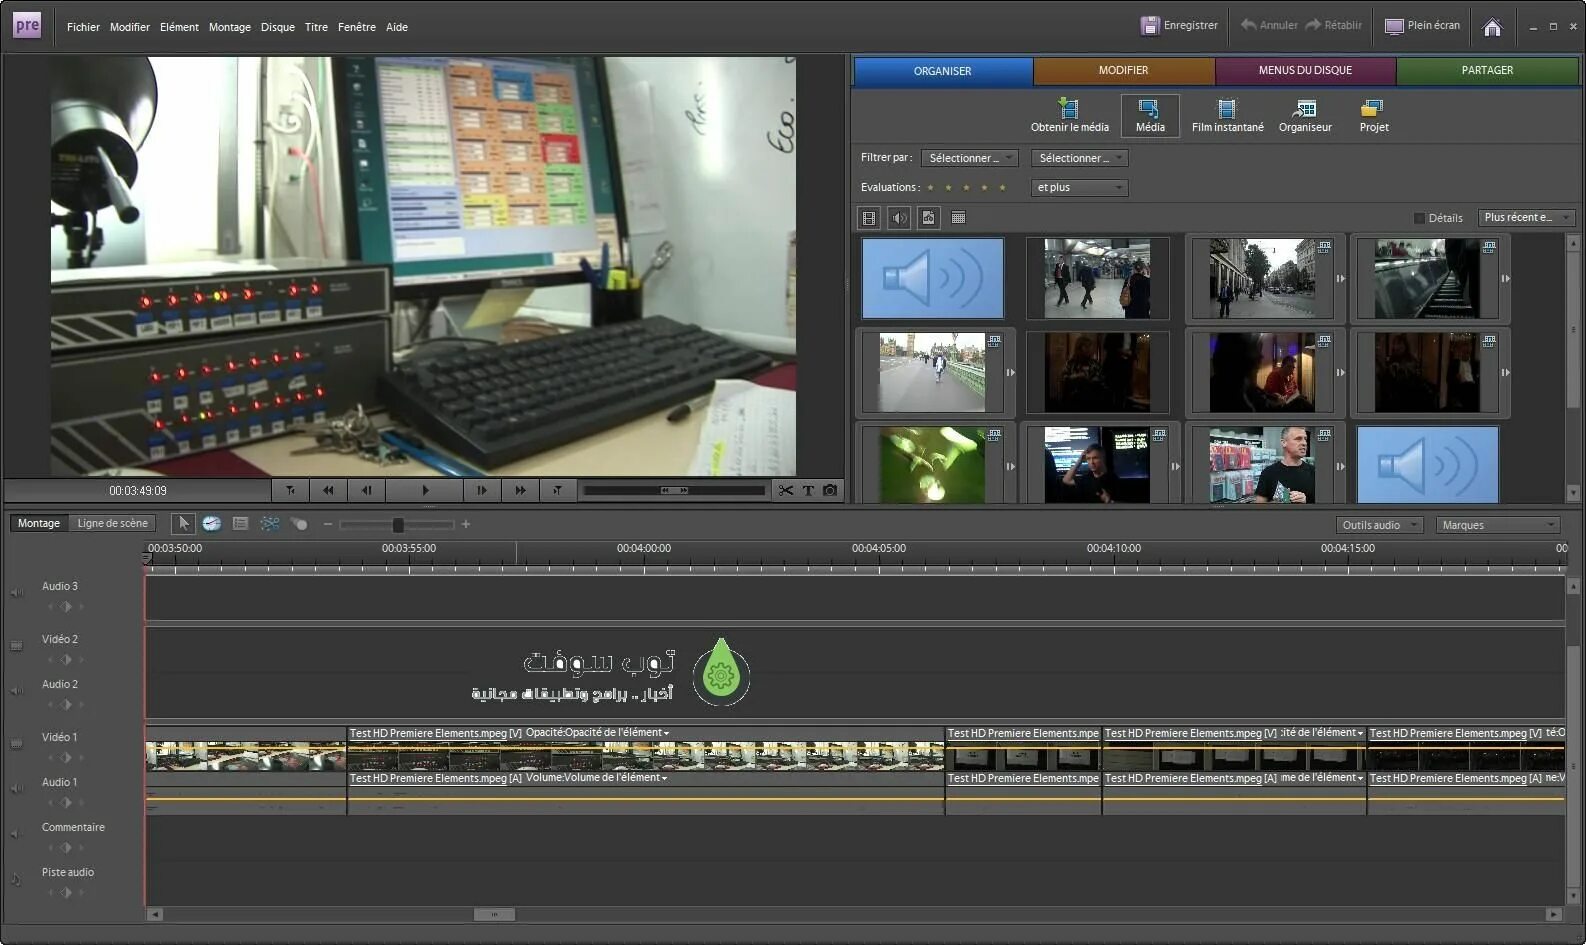Screen dimensions: 1586x945
Task: Toggle the Audio 2 track speaker icon
Action: point(16,691)
